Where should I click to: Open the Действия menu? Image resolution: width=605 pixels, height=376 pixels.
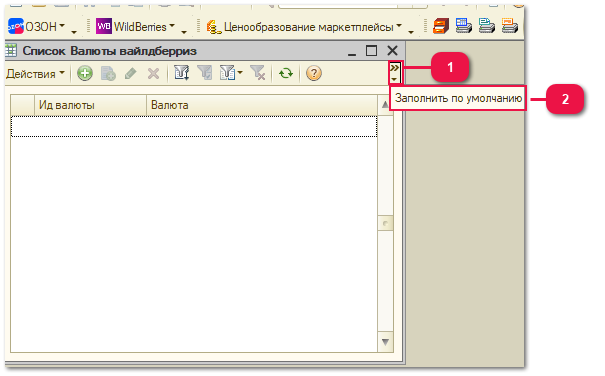tap(35, 73)
